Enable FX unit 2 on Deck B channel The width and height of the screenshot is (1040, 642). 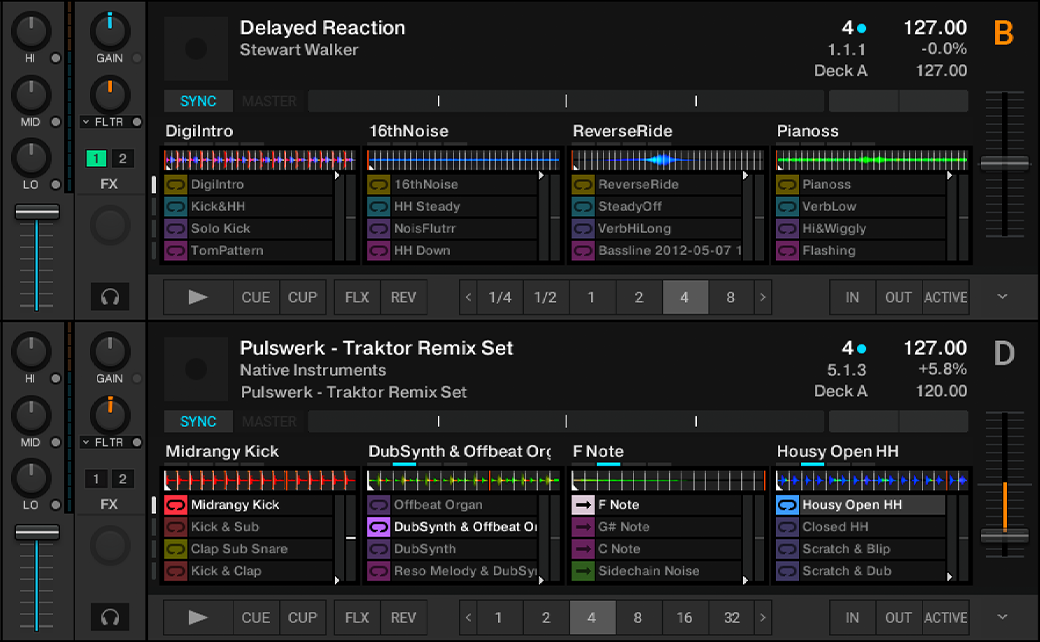[x=122, y=159]
